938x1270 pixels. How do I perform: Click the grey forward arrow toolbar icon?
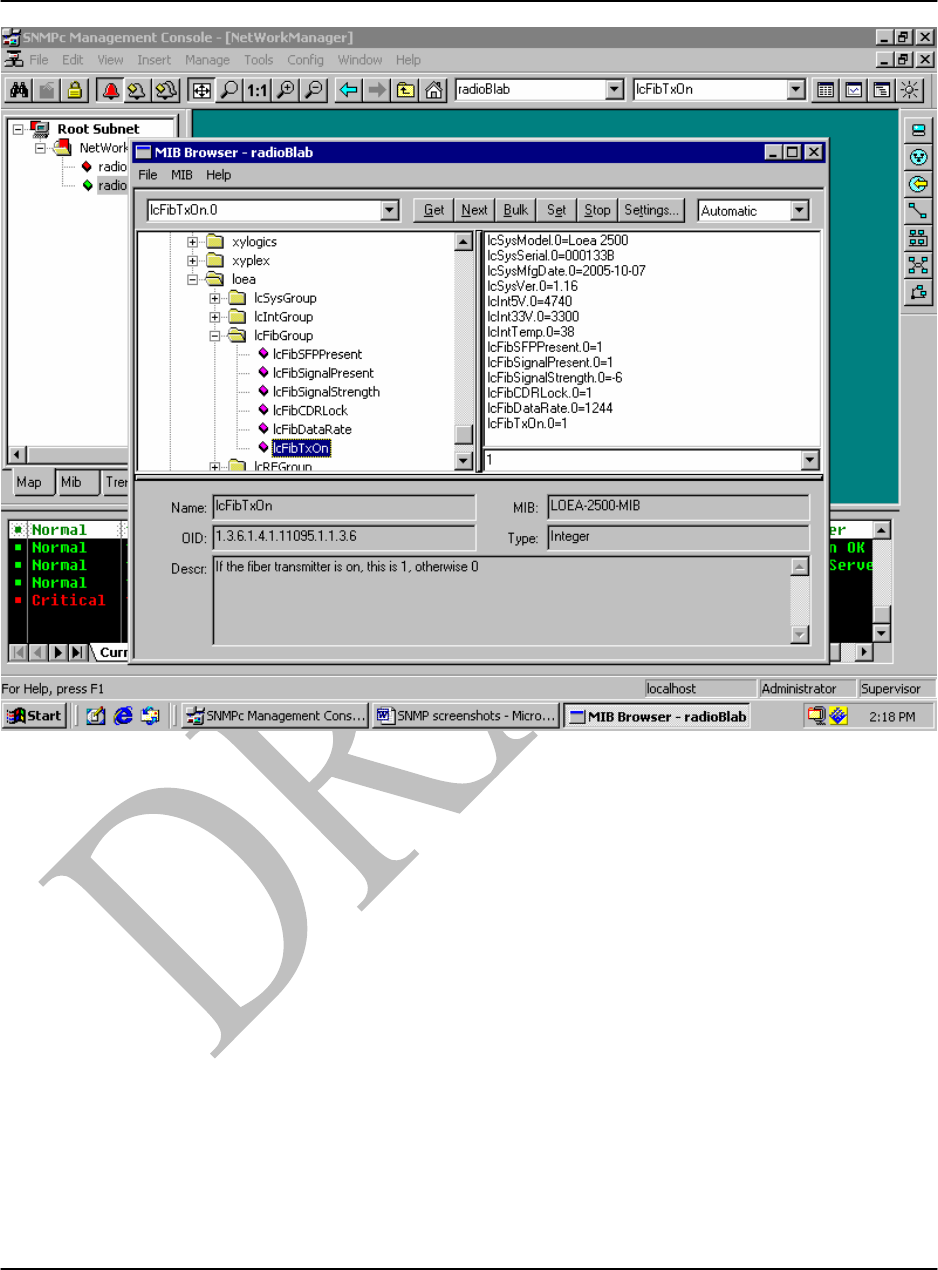[x=377, y=90]
